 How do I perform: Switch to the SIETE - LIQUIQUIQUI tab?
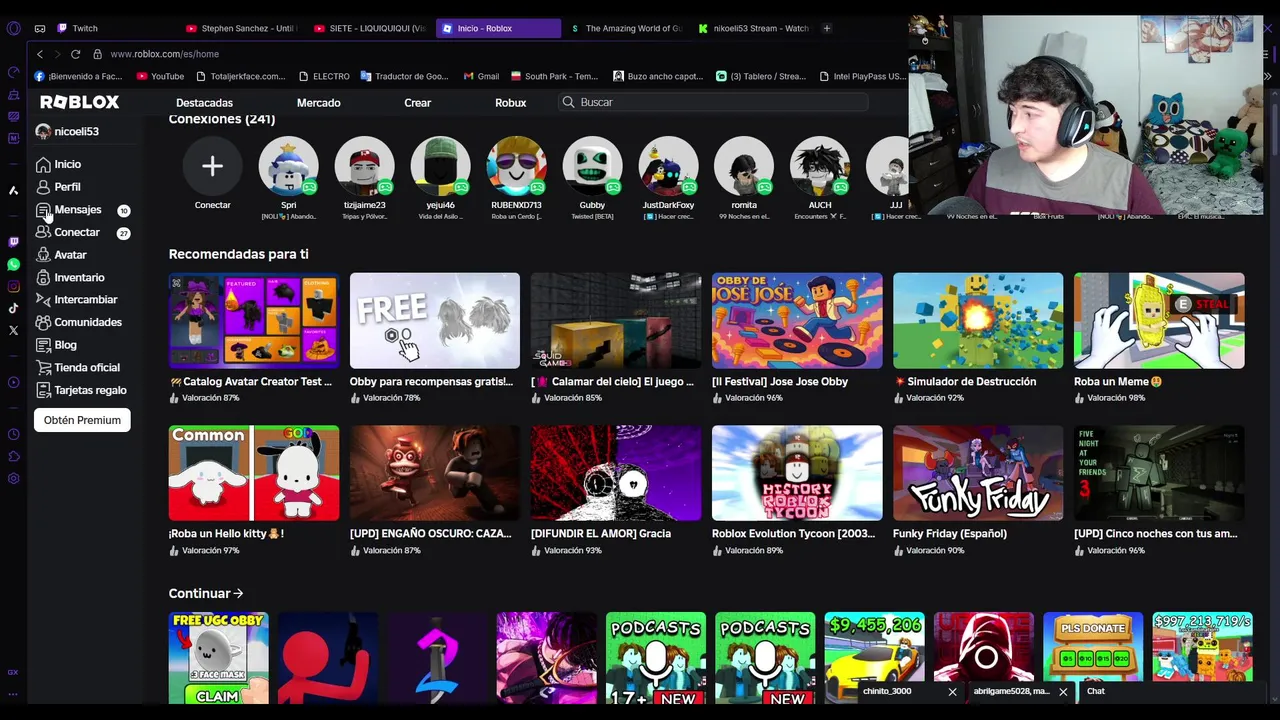[x=370, y=28]
